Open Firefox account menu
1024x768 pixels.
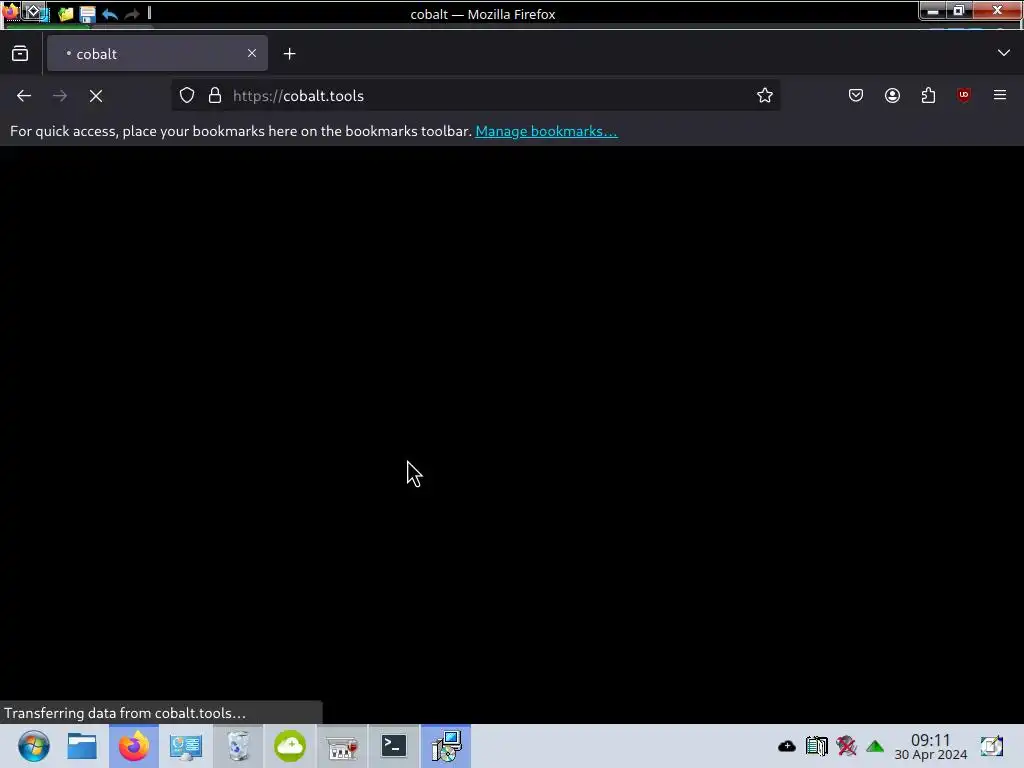[892, 95]
